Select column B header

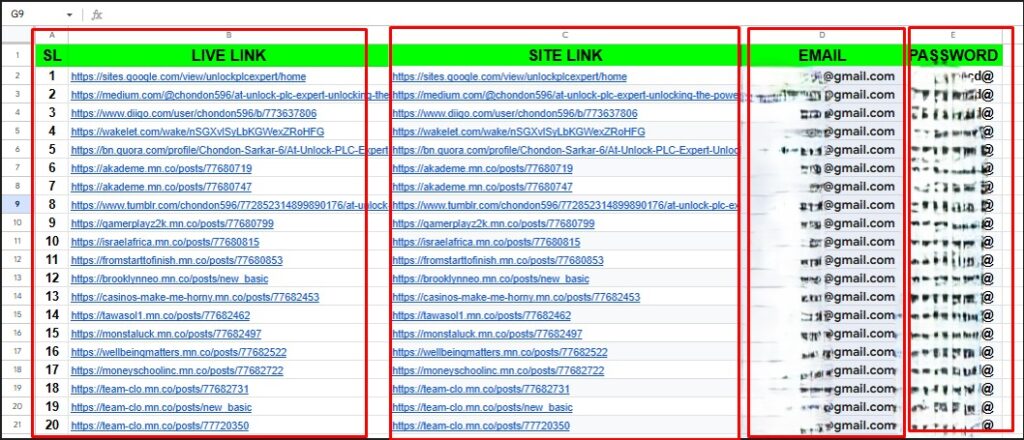click(229, 35)
